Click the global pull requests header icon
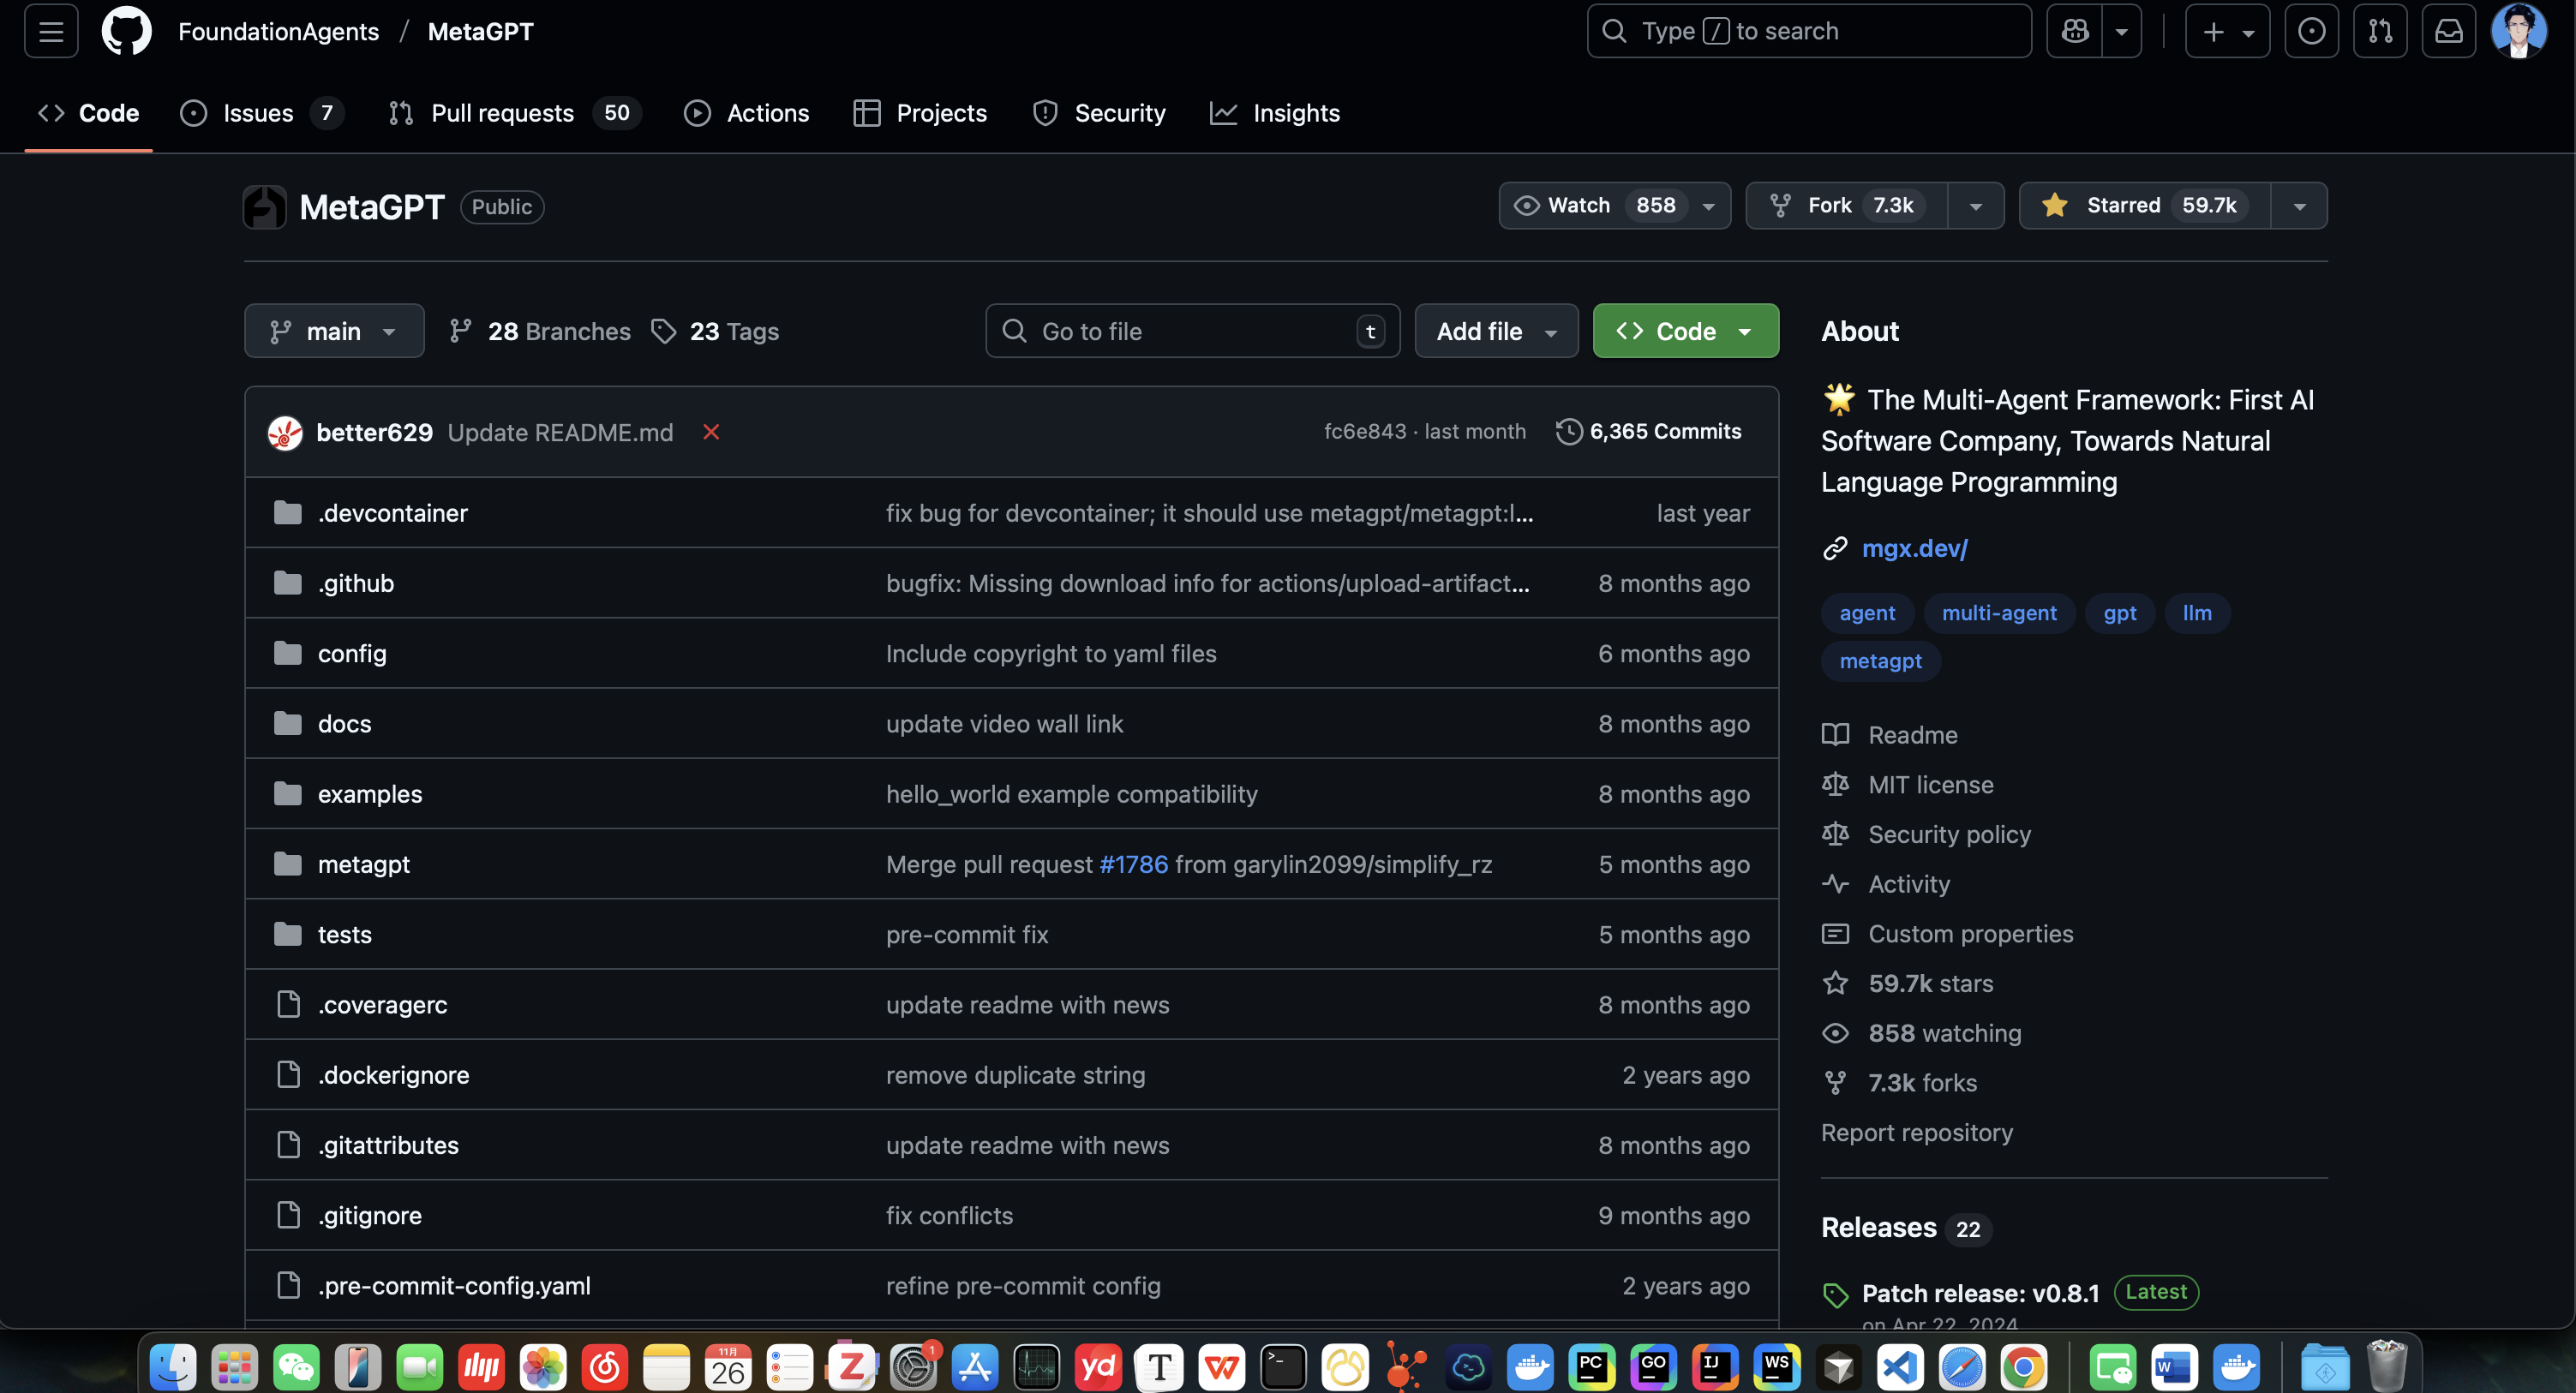The width and height of the screenshot is (2576, 1393). [x=2380, y=31]
